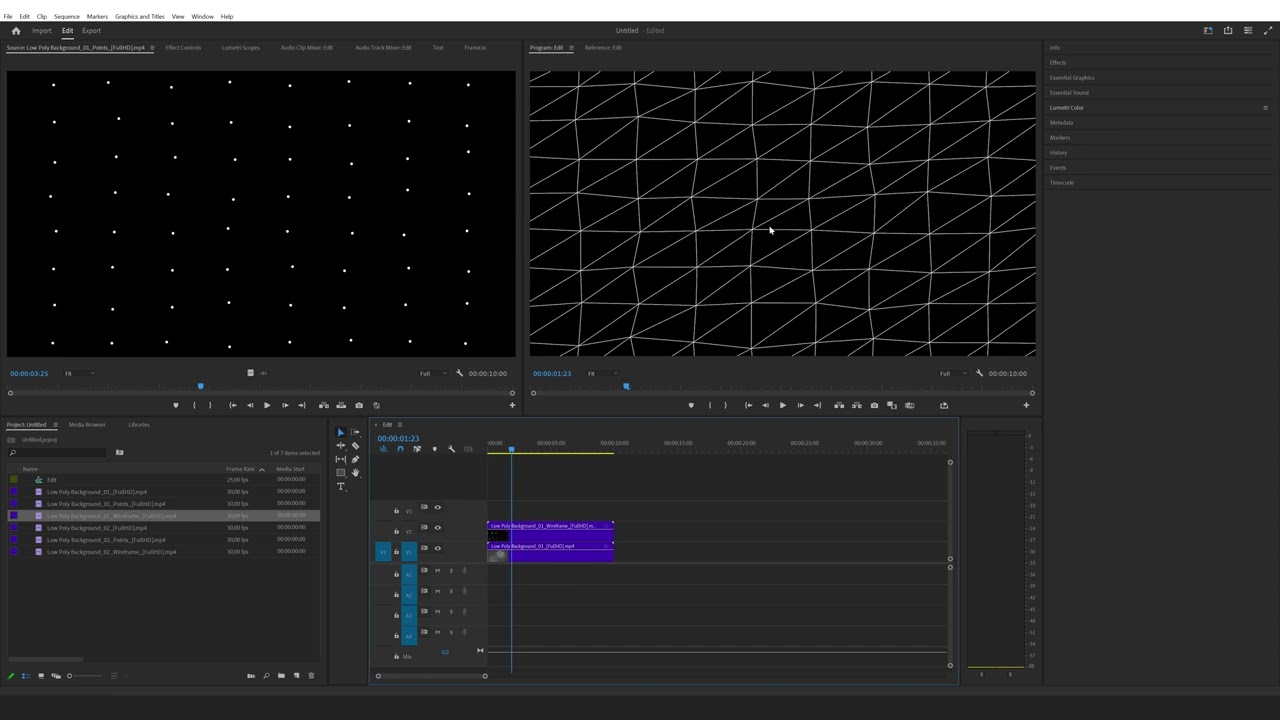Open Timeline Display Settings wrench
Viewport: 1280px width, 720px height.
pyautogui.click(x=451, y=449)
